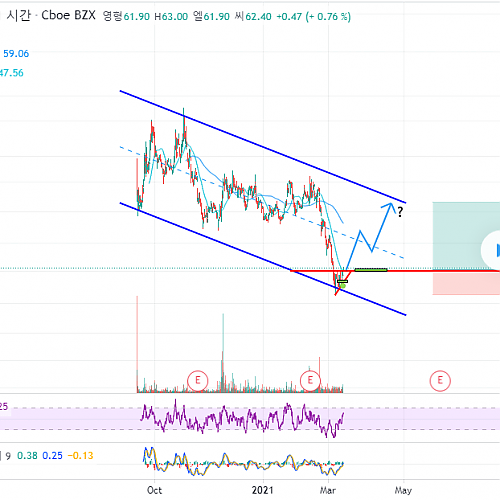
Task: Click the Oct label on time axis
Action: (154, 490)
